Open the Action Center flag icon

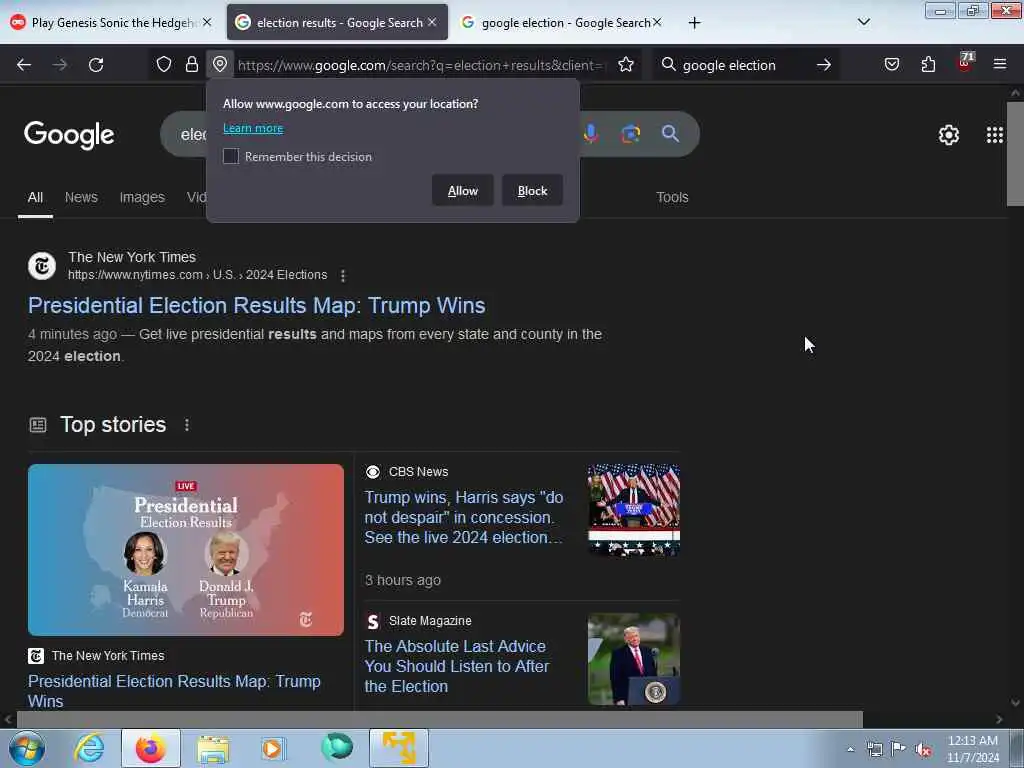[x=899, y=749]
